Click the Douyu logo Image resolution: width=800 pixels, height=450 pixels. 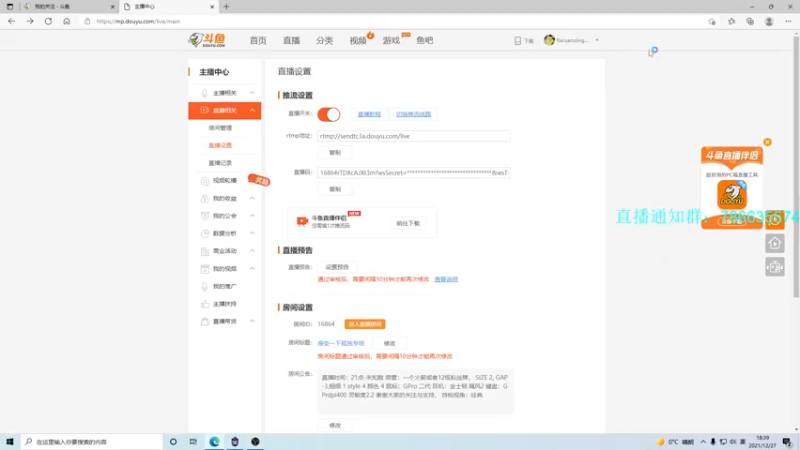click(x=207, y=40)
